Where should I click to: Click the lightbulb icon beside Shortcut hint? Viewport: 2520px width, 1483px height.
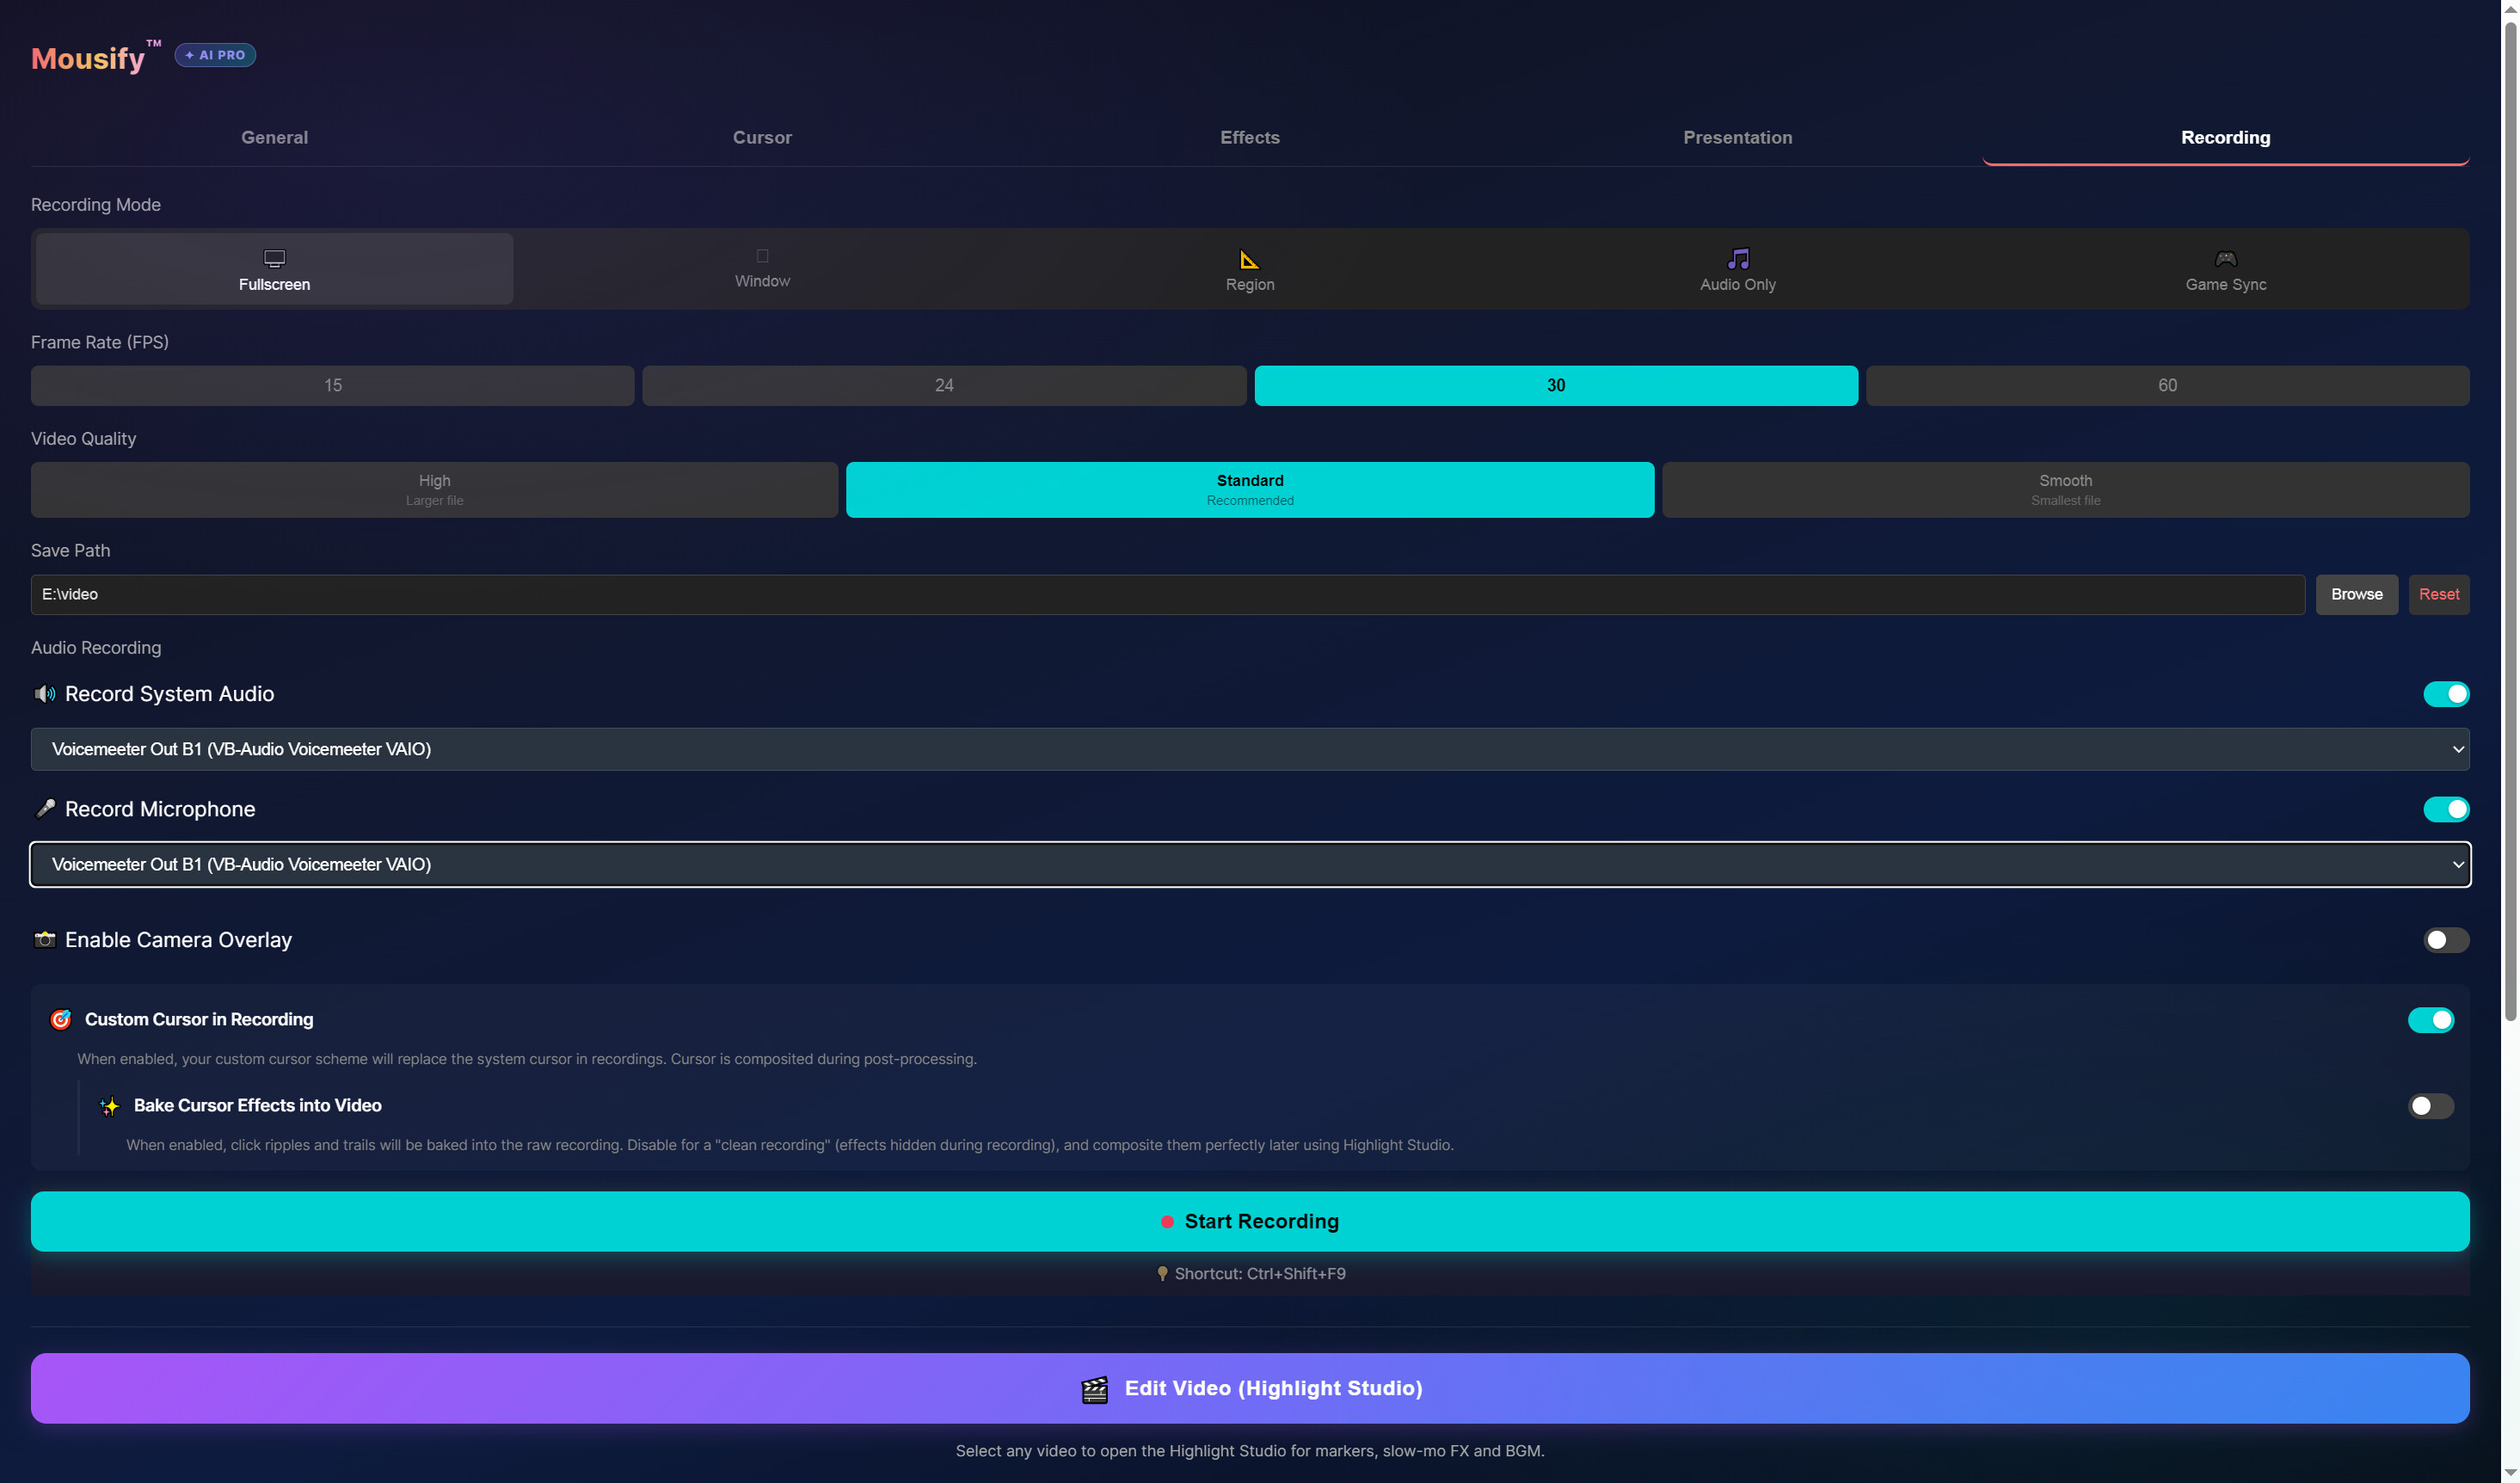(1162, 1274)
